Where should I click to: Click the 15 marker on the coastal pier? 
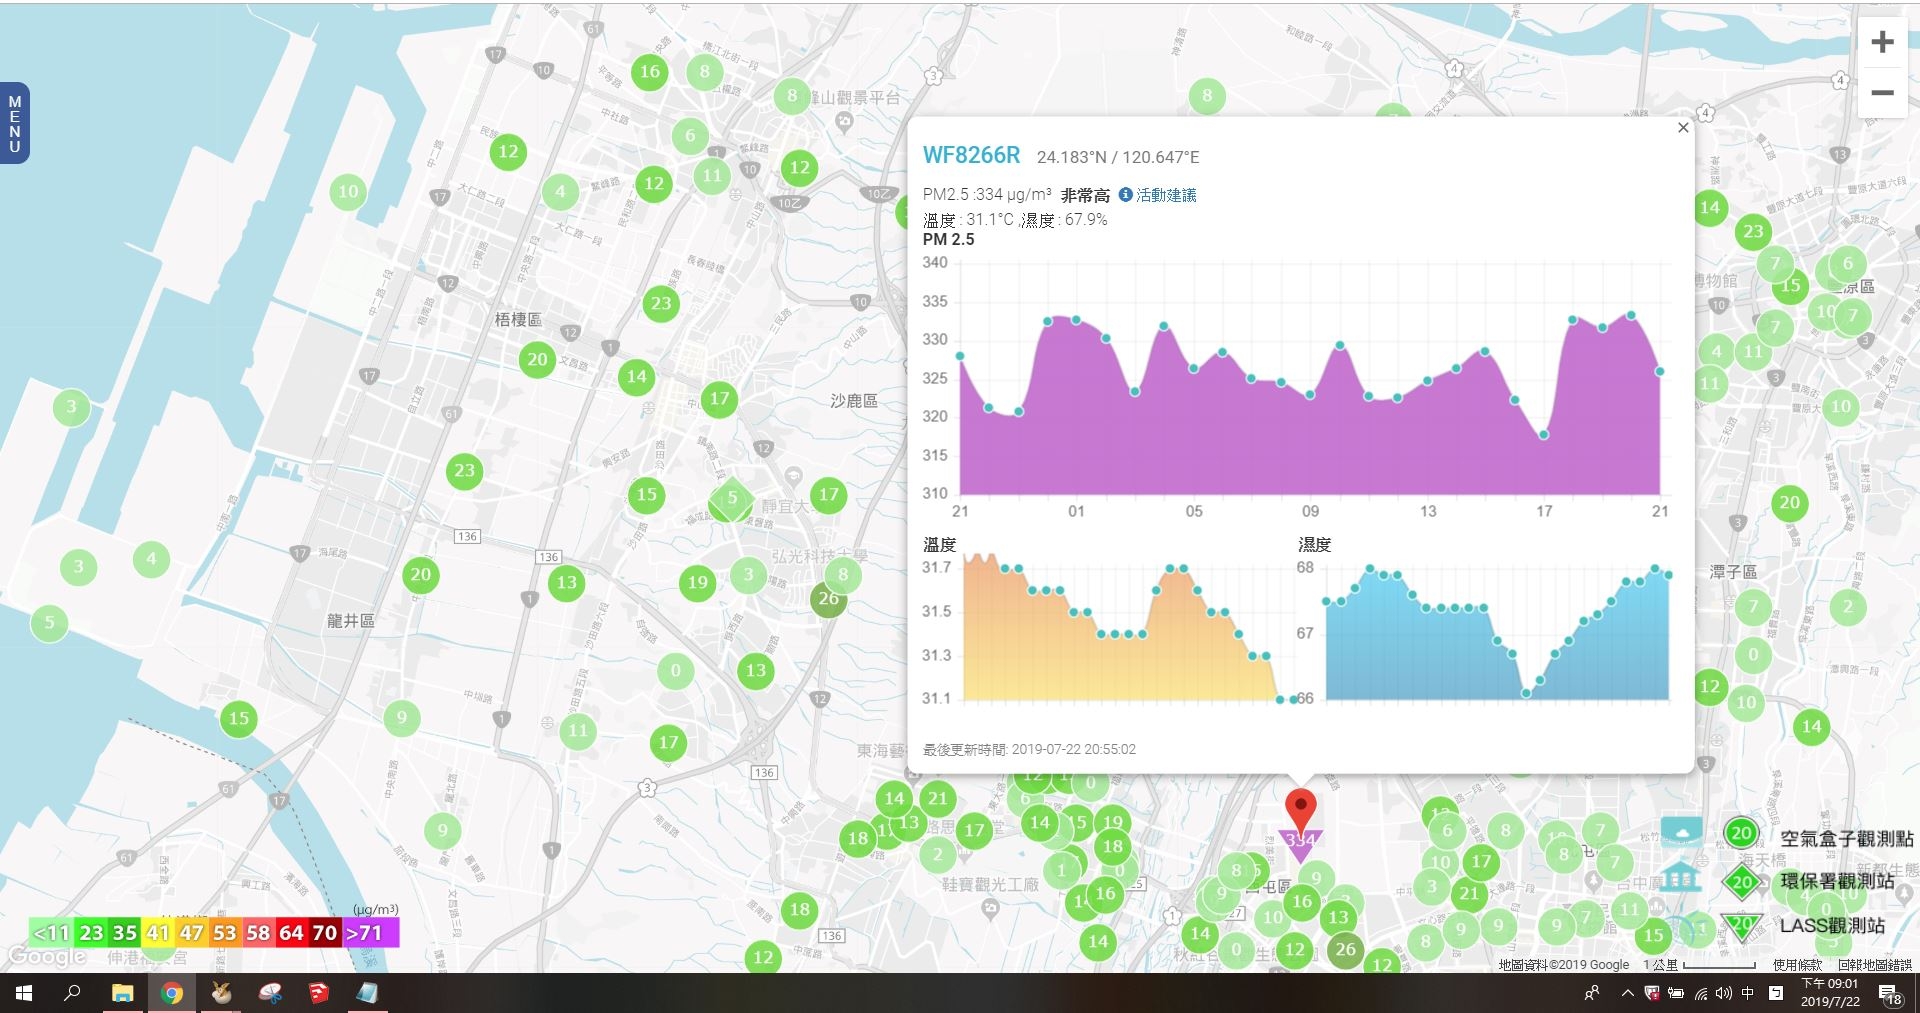tap(238, 718)
